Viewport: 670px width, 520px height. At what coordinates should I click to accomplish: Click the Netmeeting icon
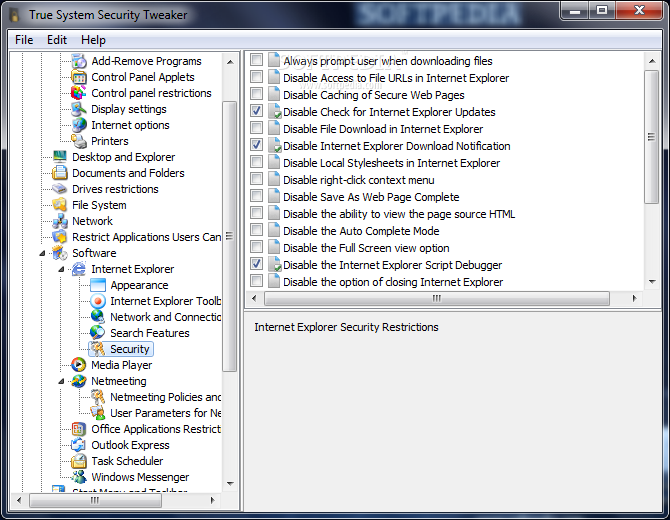pyautogui.click(x=79, y=381)
